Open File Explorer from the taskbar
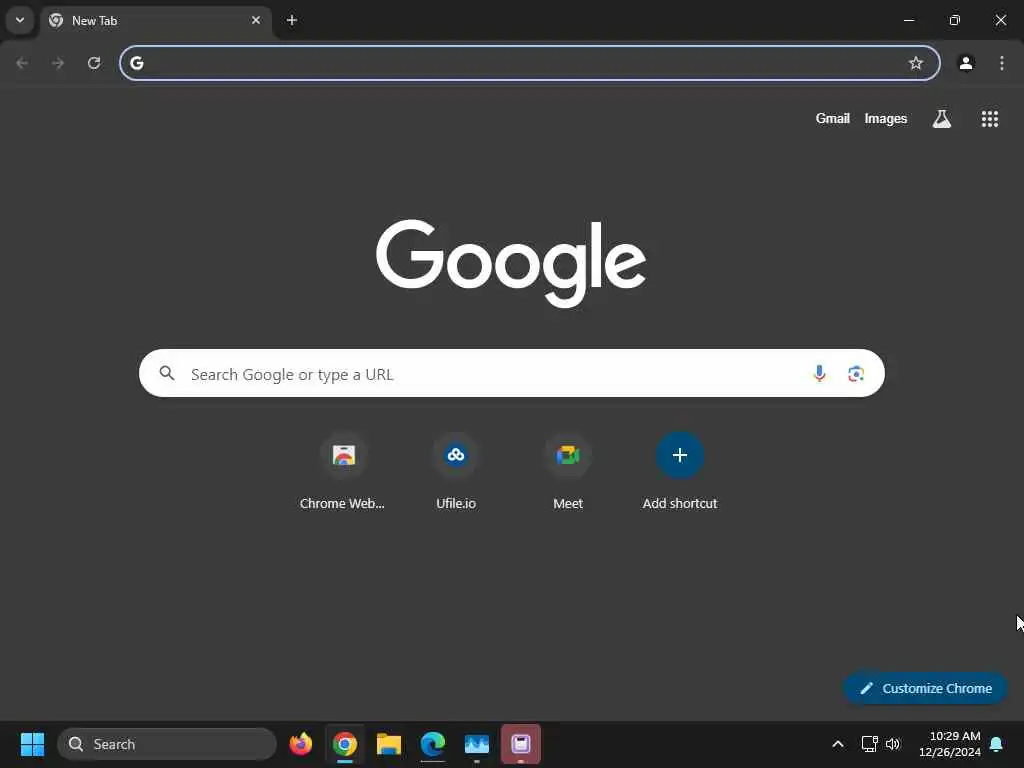This screenshot has height=768, width=1024. tap(389, 744)
